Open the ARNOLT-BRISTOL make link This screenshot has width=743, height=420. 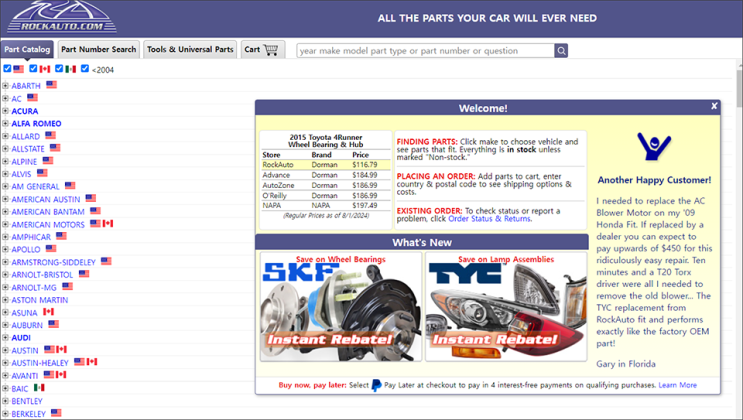click(42, 275)
